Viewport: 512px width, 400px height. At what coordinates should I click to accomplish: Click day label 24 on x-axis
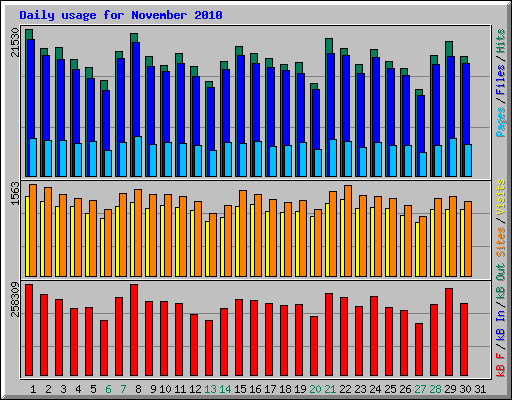[x=375, y=389]
